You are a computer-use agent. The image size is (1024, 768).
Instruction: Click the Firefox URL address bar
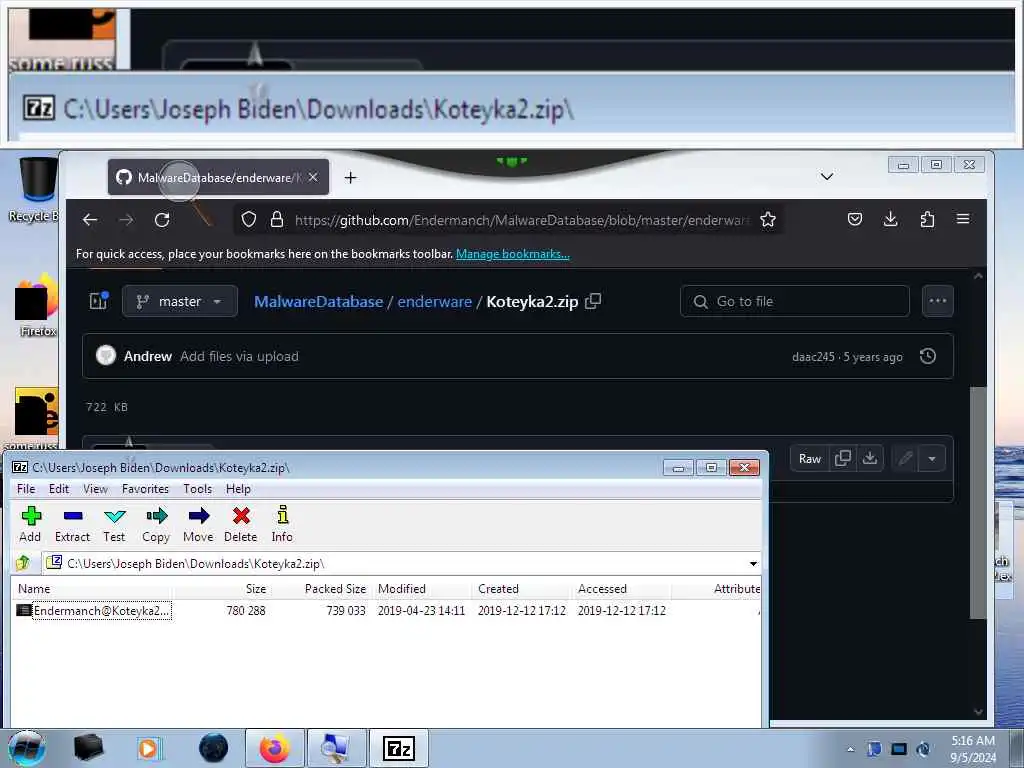pos(509,219)
